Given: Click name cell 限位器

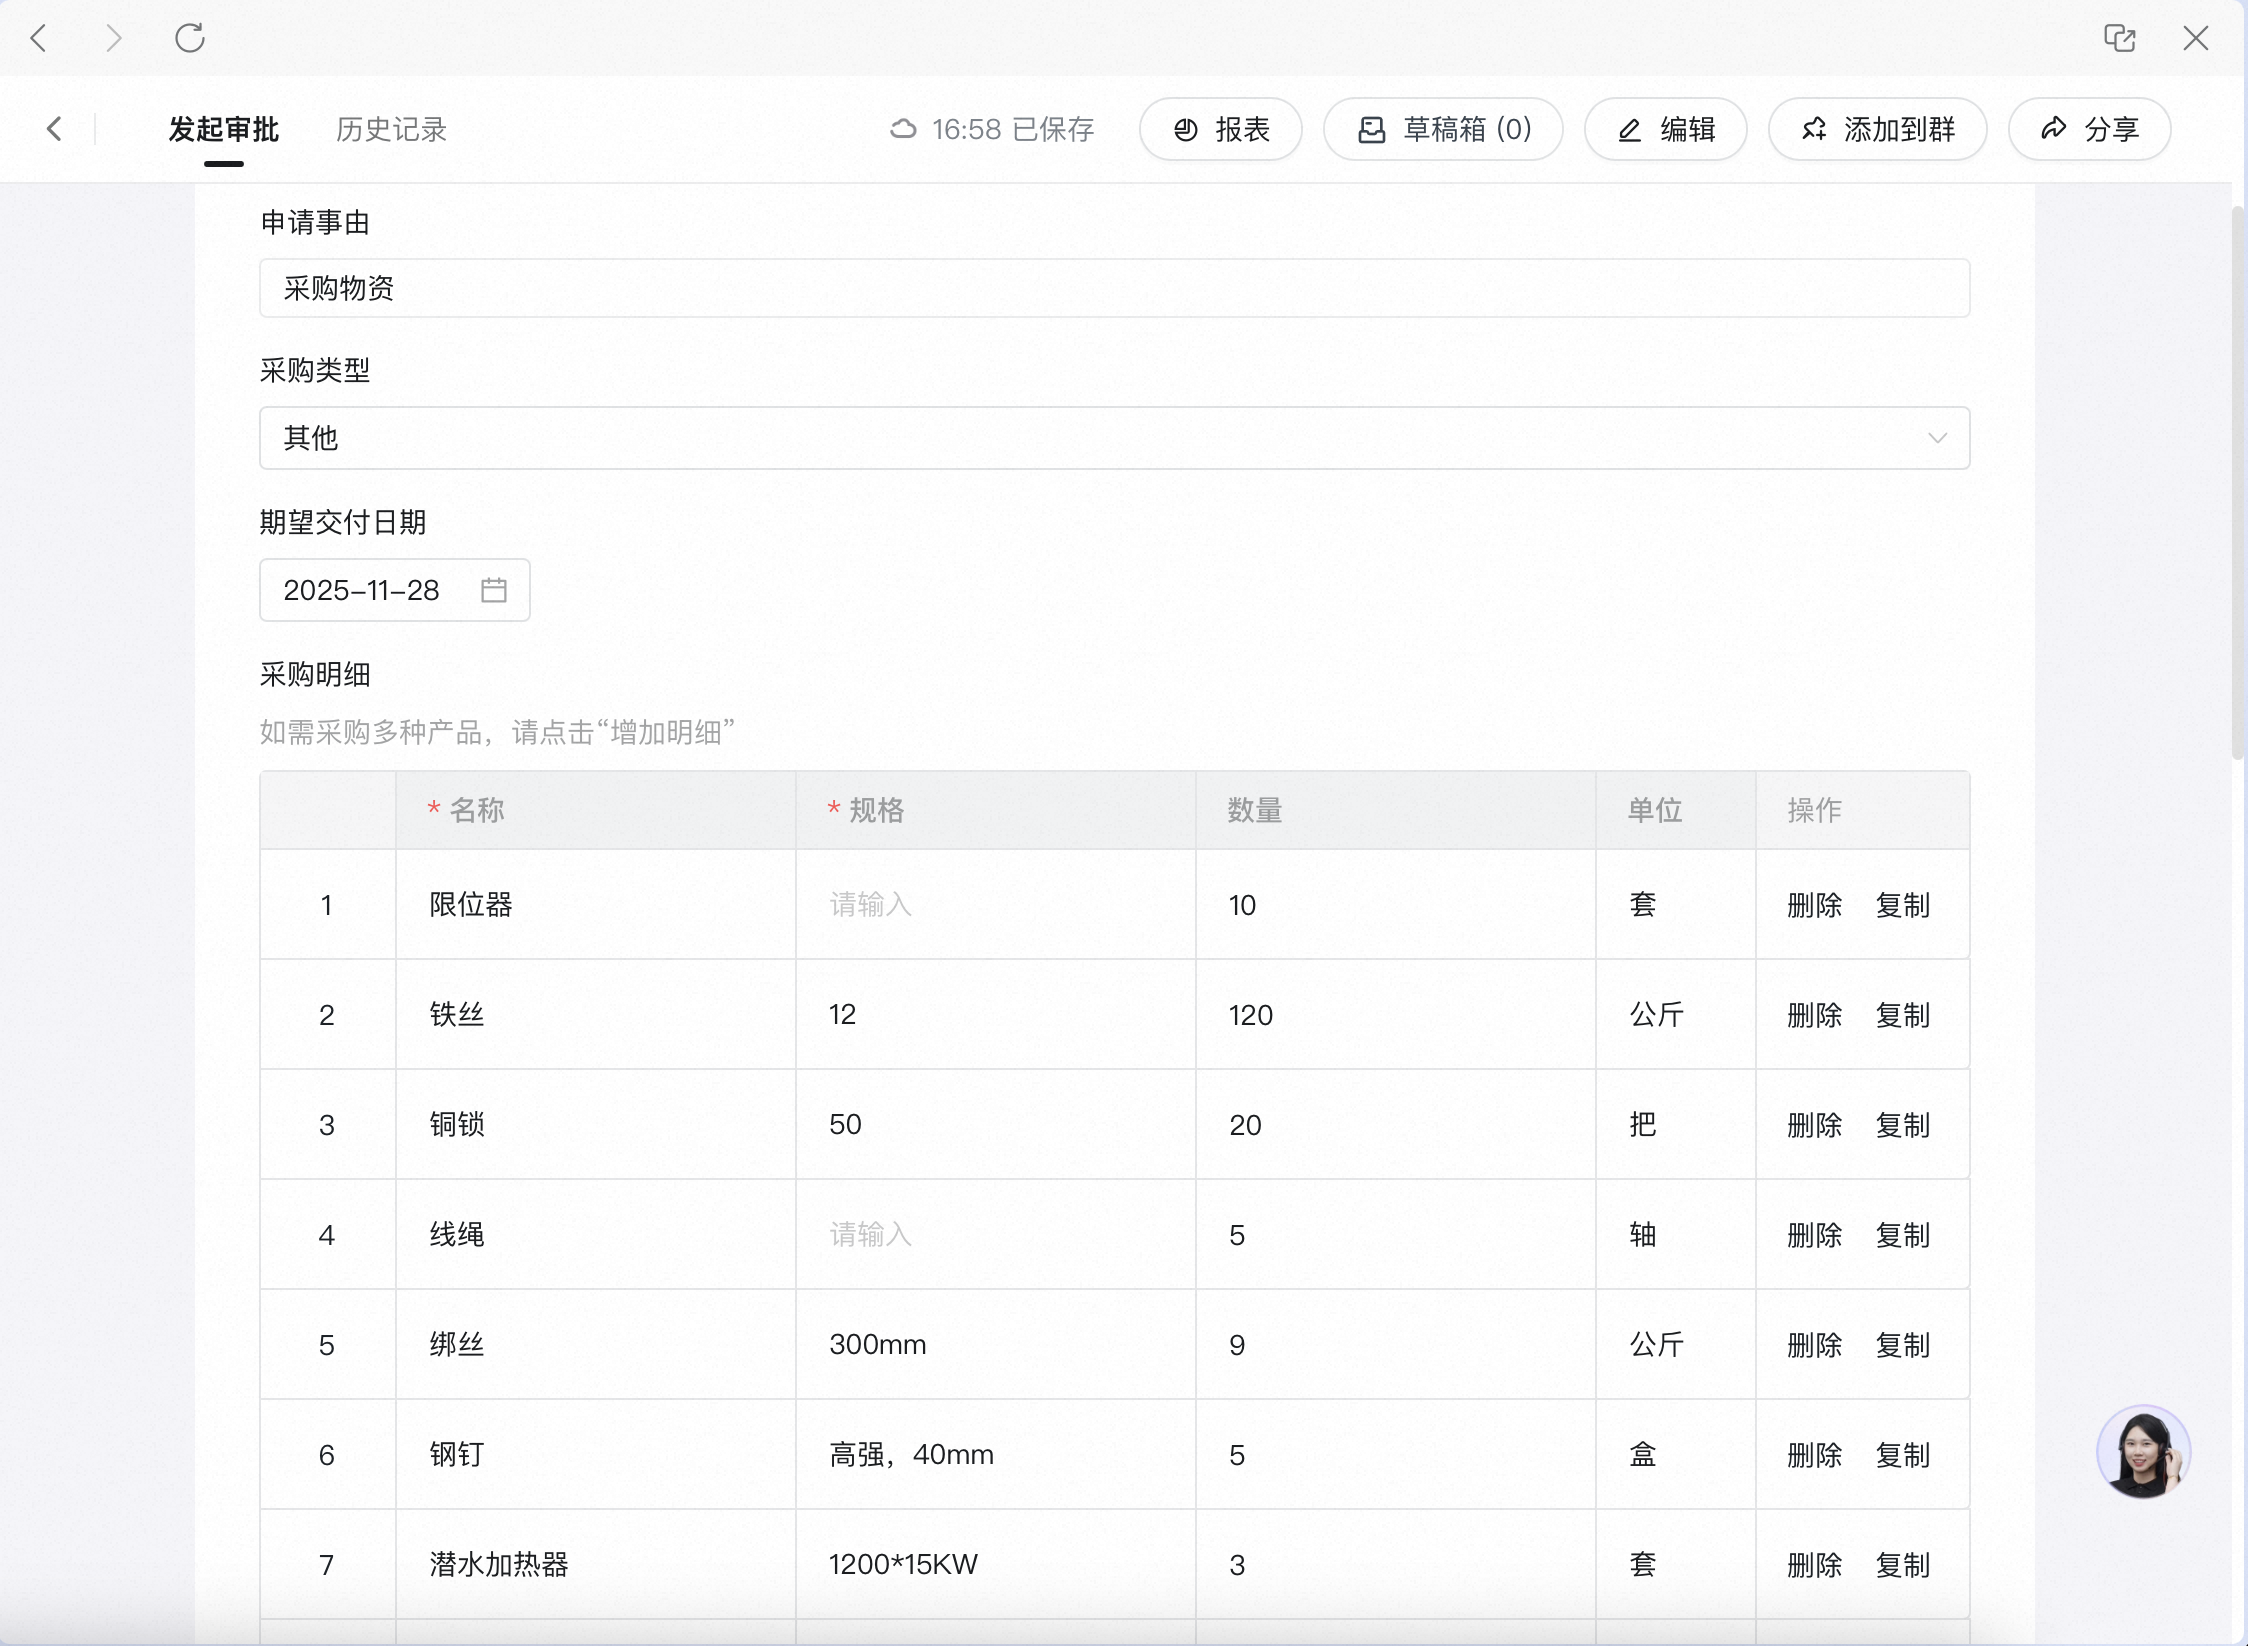Looking at the screenshot, I should (596, 905).
